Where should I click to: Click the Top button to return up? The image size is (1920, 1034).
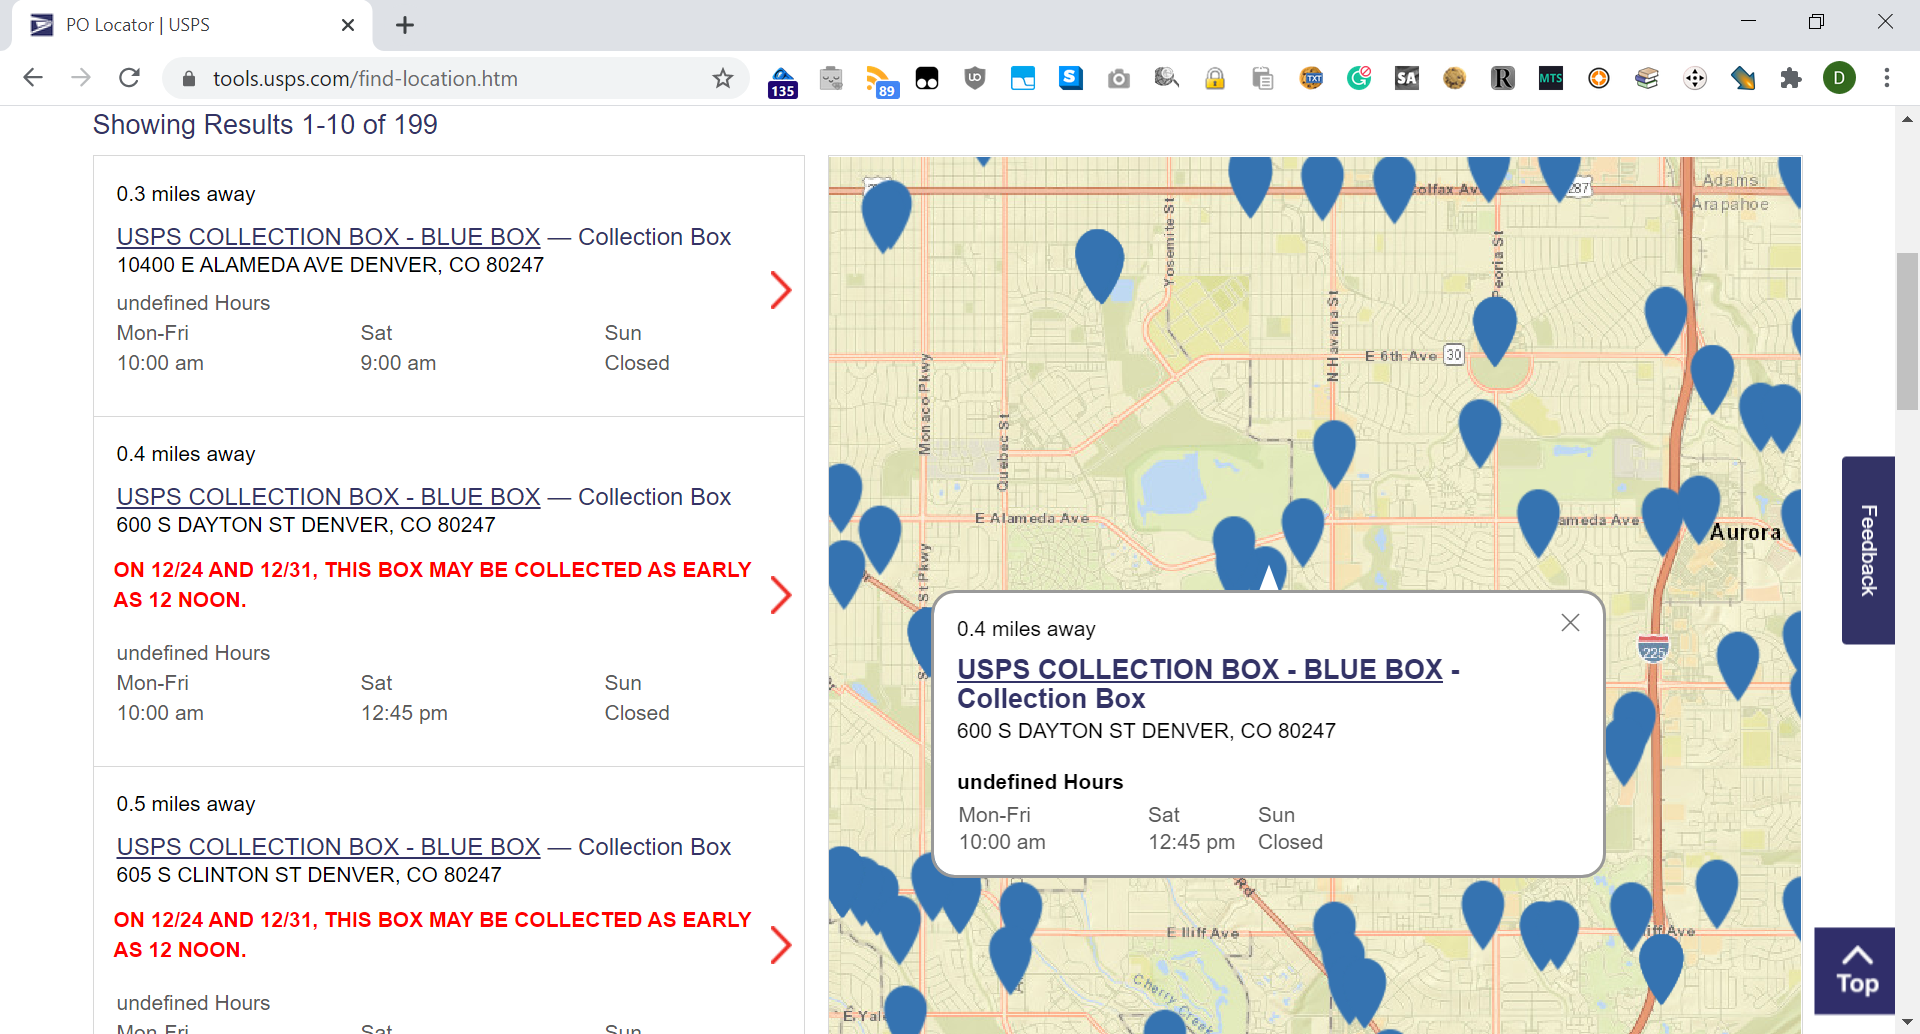(1855, 971)
